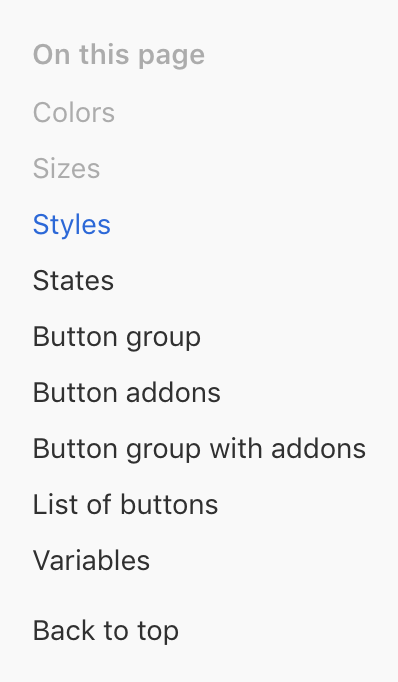Choose the grayed Sizes entry
Image resolution: width=398 pixels, height=682 pixels.
66,168
